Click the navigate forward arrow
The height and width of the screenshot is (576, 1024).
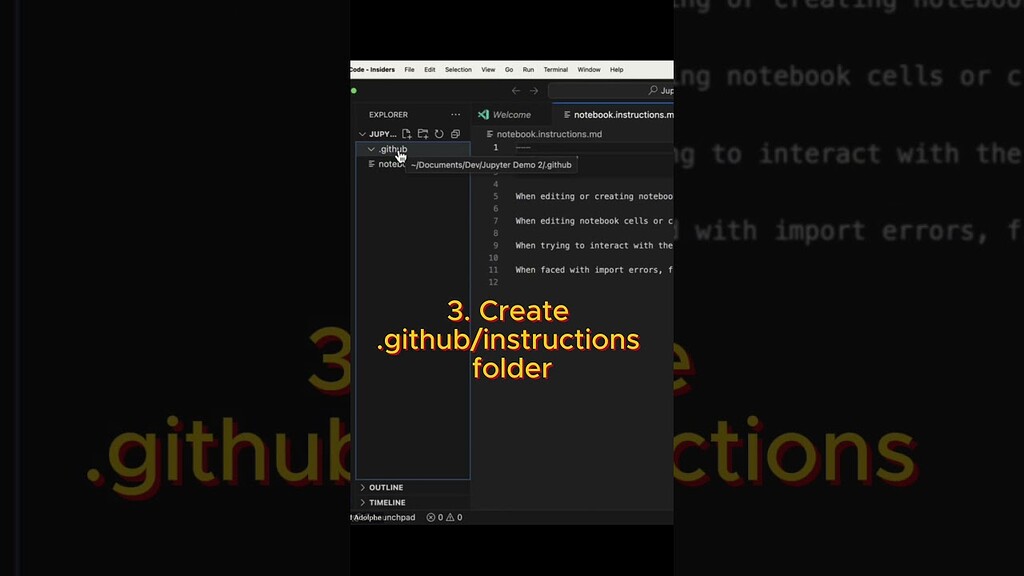pos(535,91)
